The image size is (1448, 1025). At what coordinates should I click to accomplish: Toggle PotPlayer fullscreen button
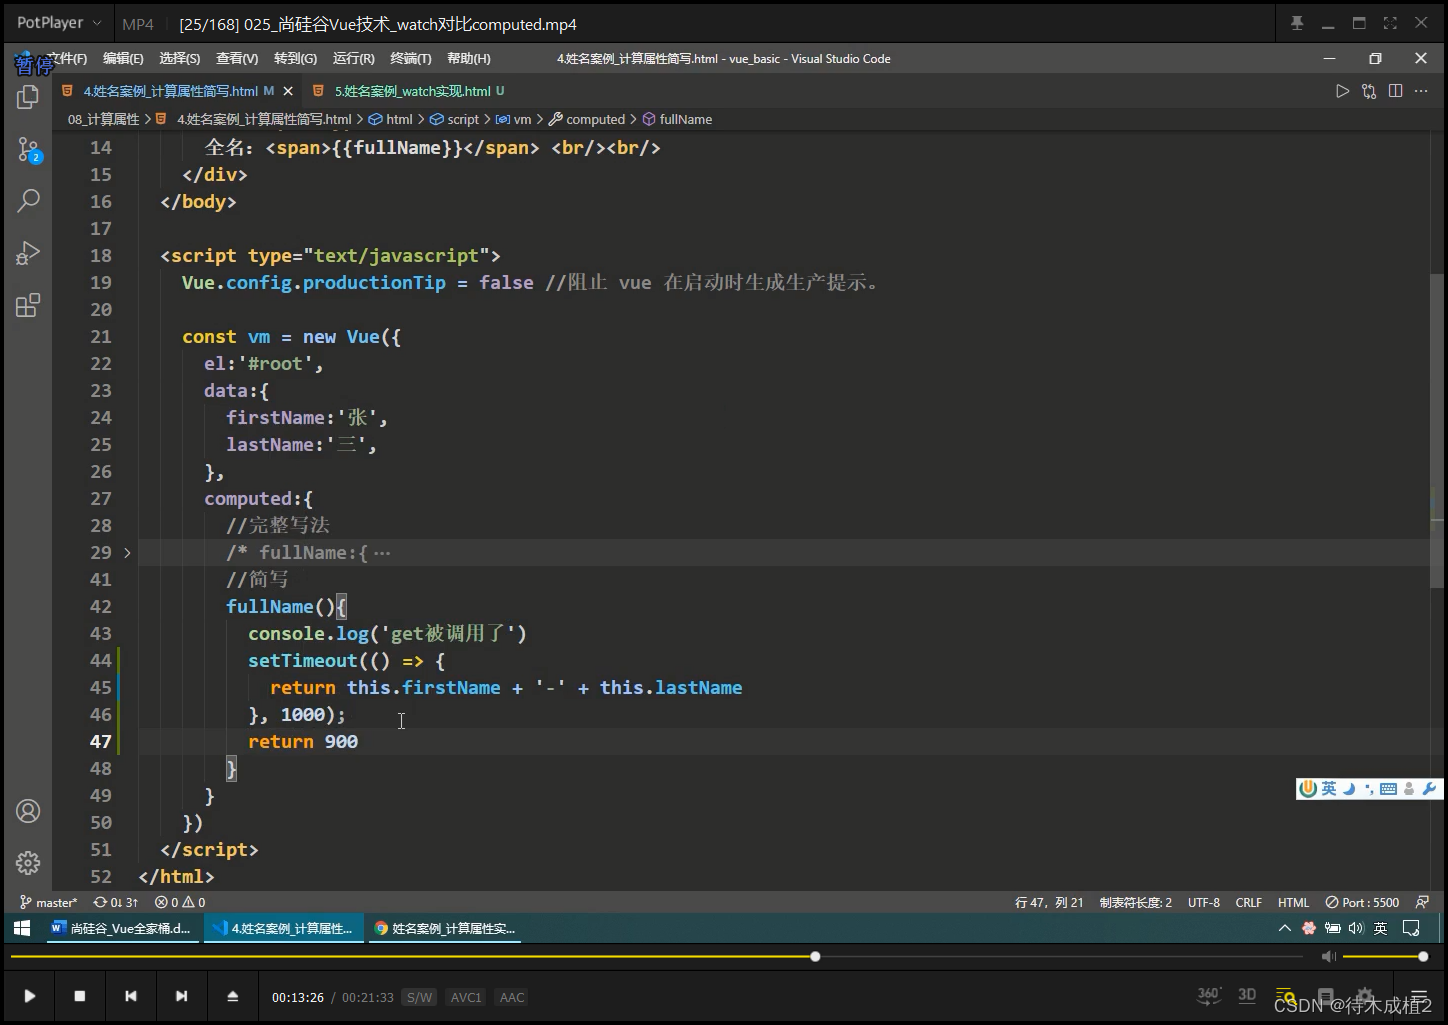[x=1390, y=23]
